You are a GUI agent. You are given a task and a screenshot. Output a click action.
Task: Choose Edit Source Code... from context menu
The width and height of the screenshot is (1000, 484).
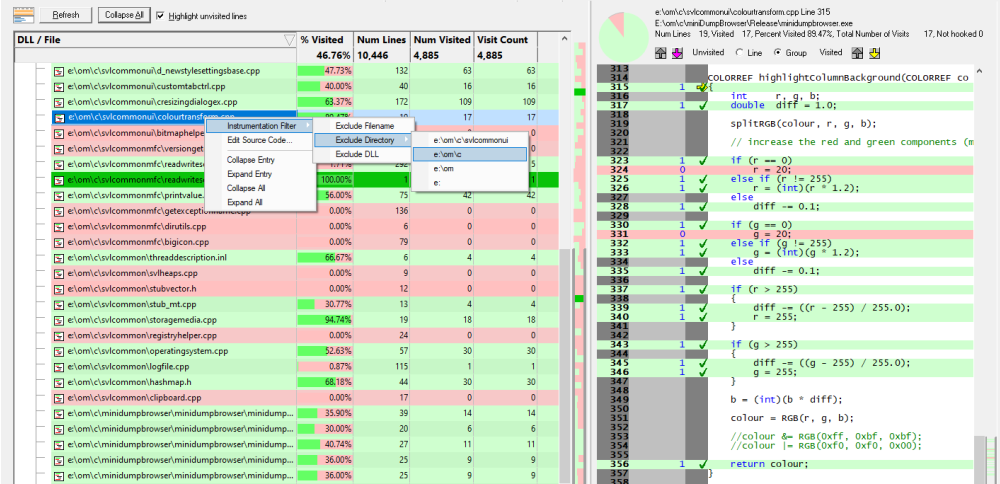click(261, 140)
